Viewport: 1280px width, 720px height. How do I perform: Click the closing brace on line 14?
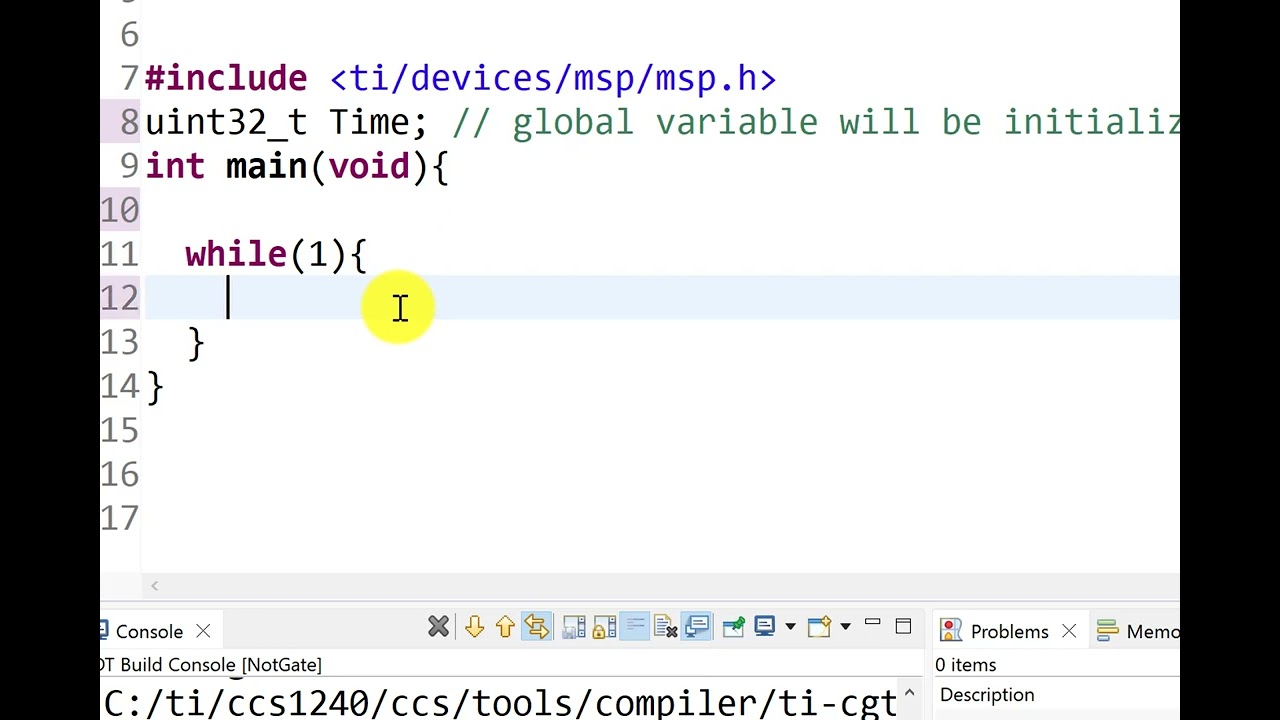pyautogui.click(x=155, y=386)
